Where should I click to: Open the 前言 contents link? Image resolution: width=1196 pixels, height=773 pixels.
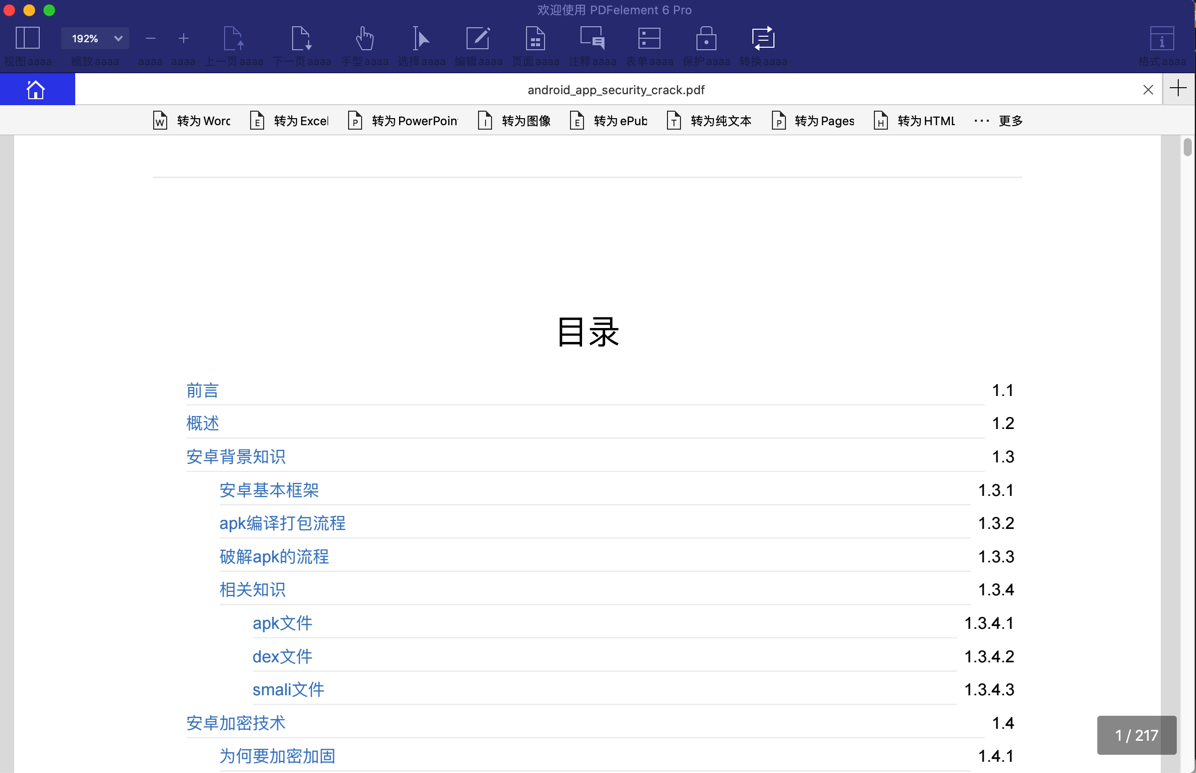point(202,391)
